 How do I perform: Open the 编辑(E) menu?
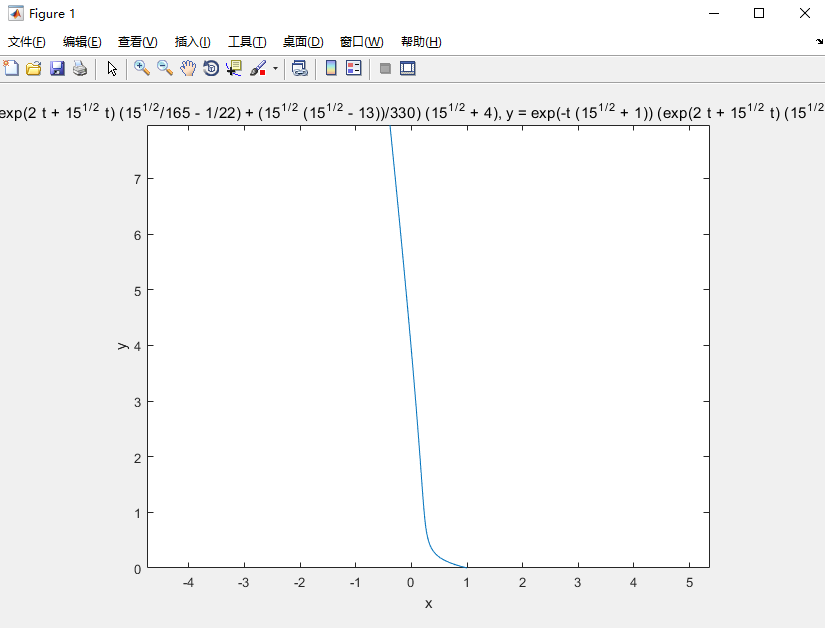82,42
